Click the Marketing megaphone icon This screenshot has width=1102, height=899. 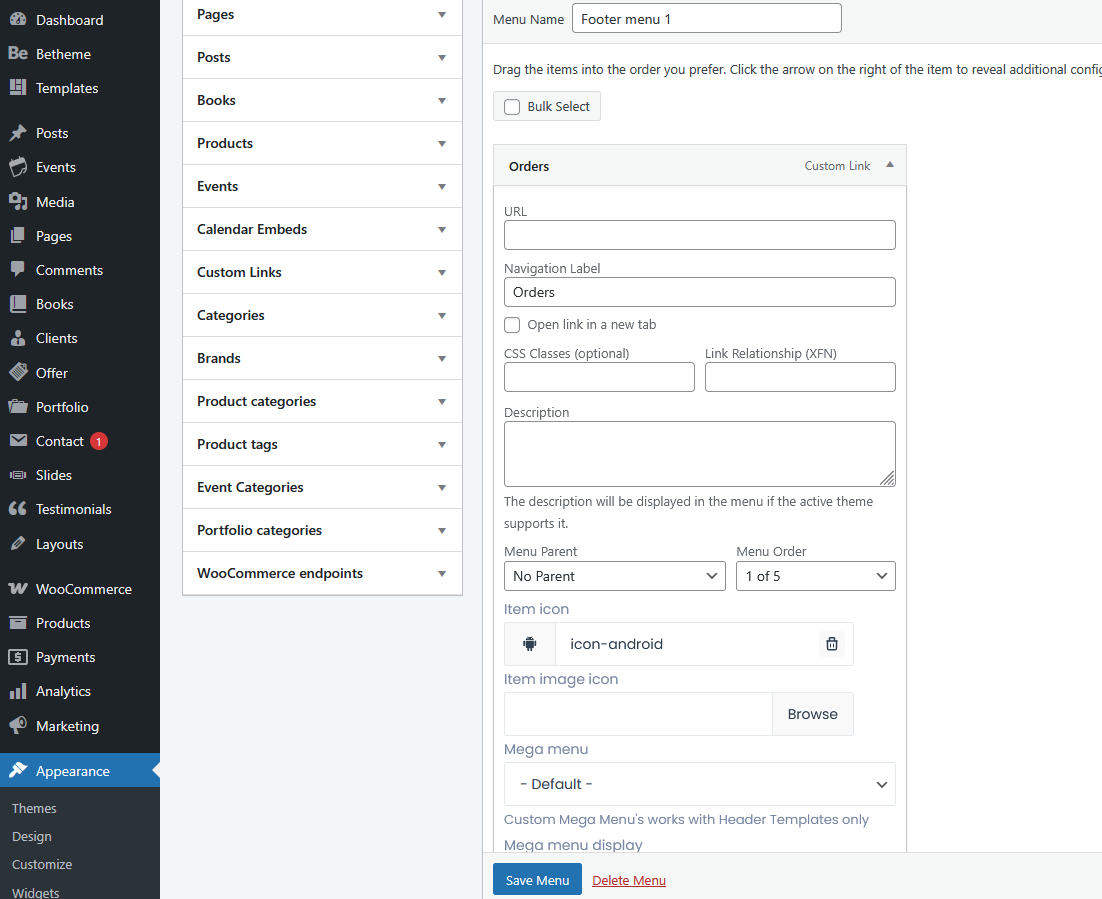[18, 726]
